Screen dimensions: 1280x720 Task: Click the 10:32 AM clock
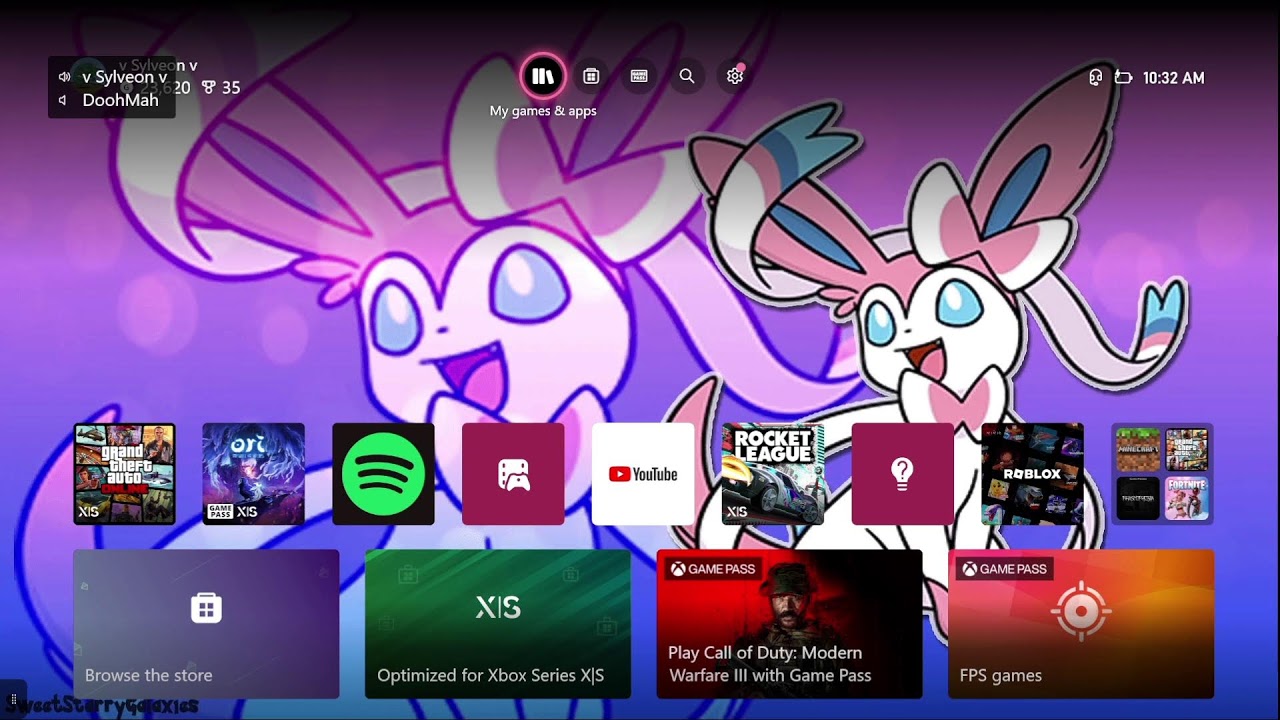click(1173, 78)
